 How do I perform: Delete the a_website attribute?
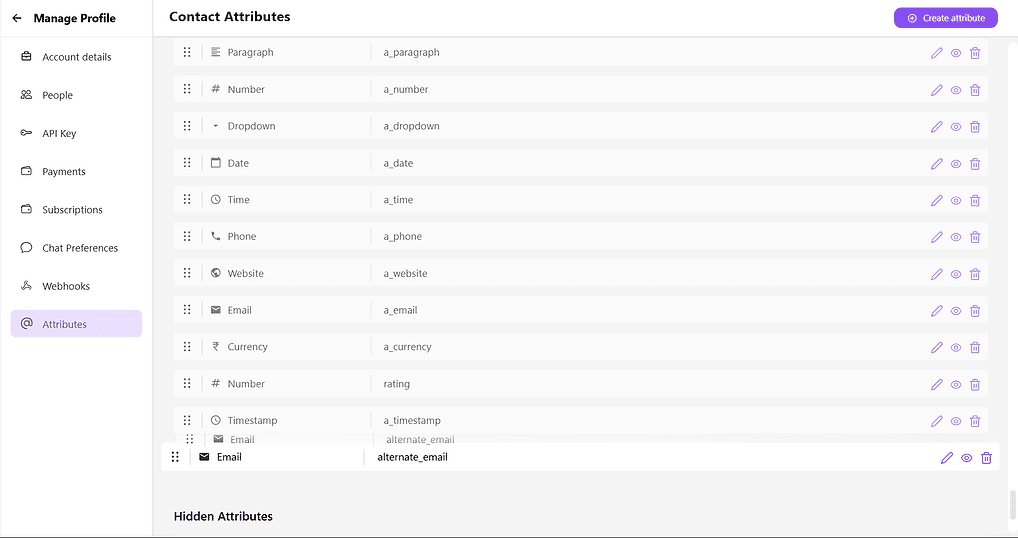click(x=975, y=275)
